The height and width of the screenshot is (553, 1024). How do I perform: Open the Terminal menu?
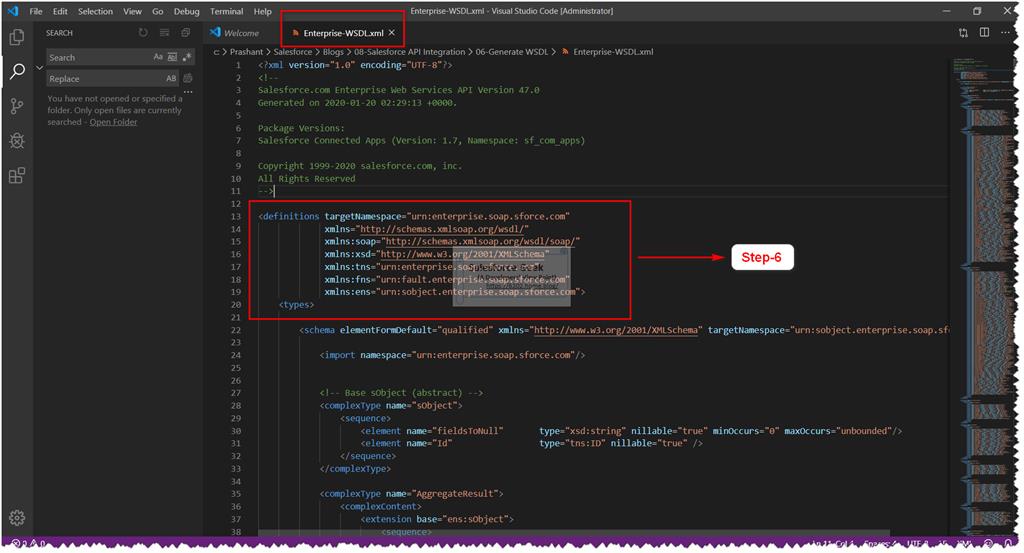[227, 11]
